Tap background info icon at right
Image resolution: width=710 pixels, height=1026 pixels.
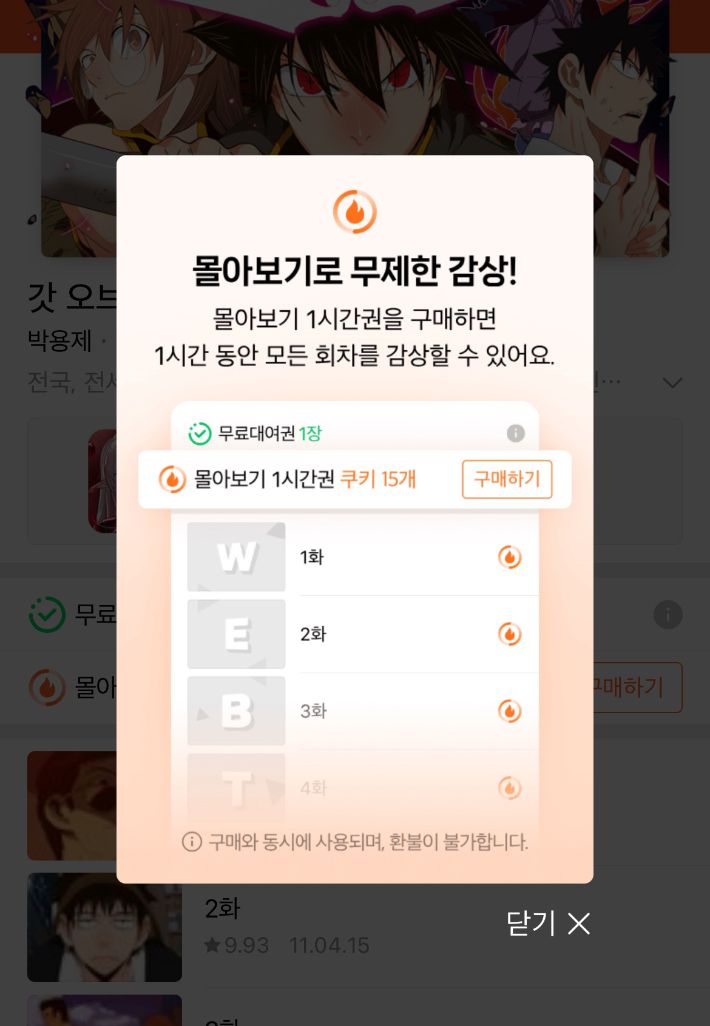[668, 614]
